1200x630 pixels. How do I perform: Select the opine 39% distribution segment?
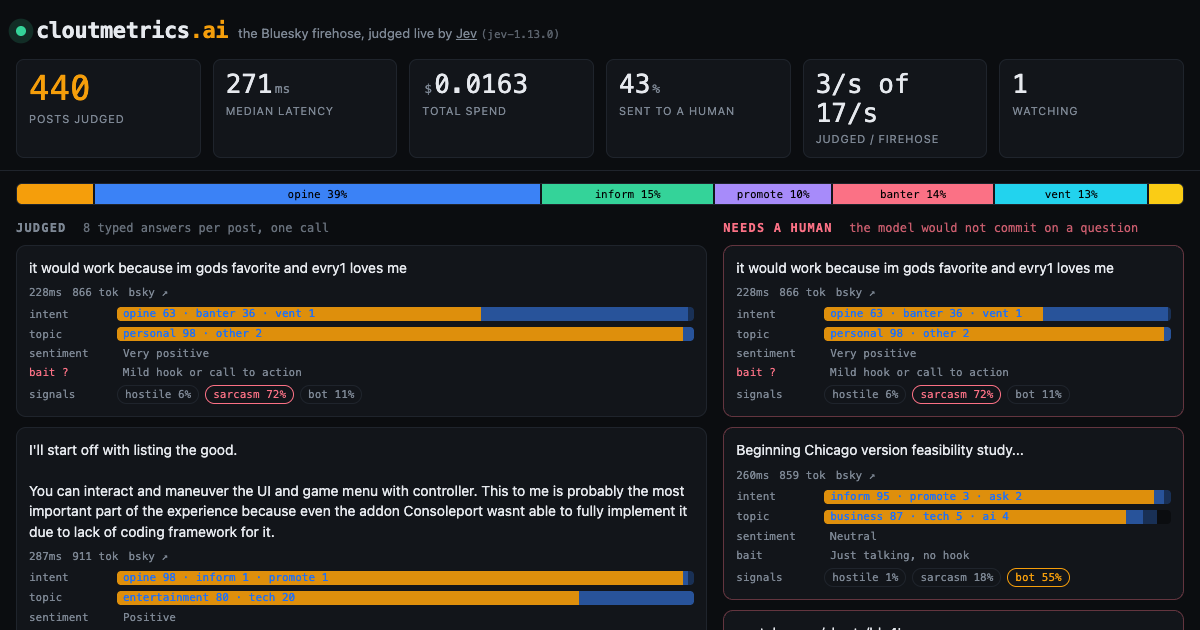click(317, 194)
